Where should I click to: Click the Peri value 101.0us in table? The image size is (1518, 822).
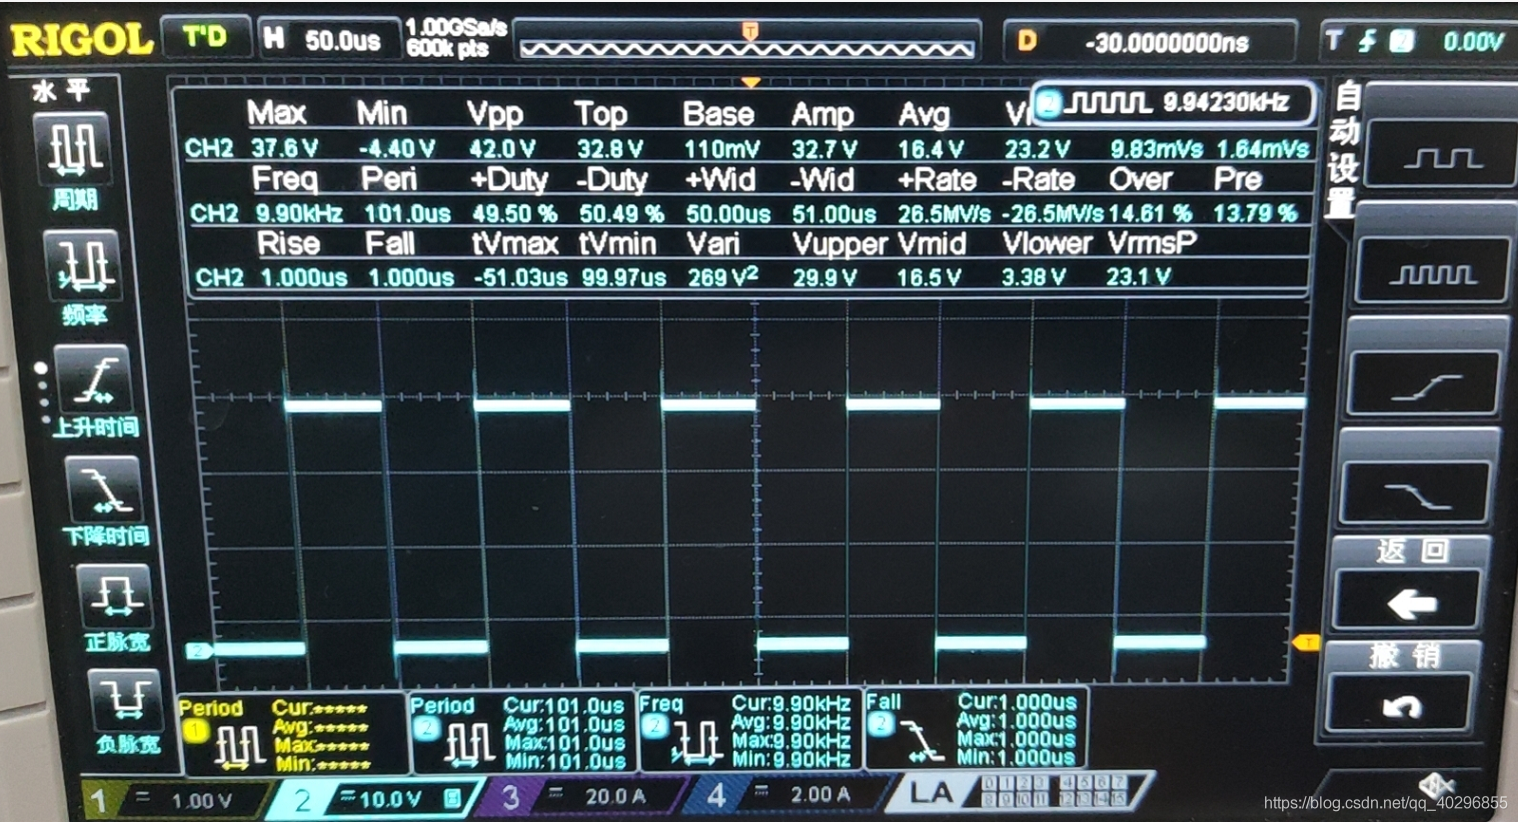tap(407, 213)
